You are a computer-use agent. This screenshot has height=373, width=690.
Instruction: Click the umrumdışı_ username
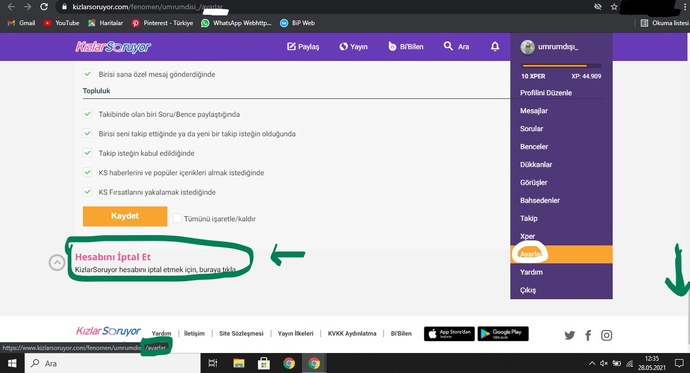558,47
